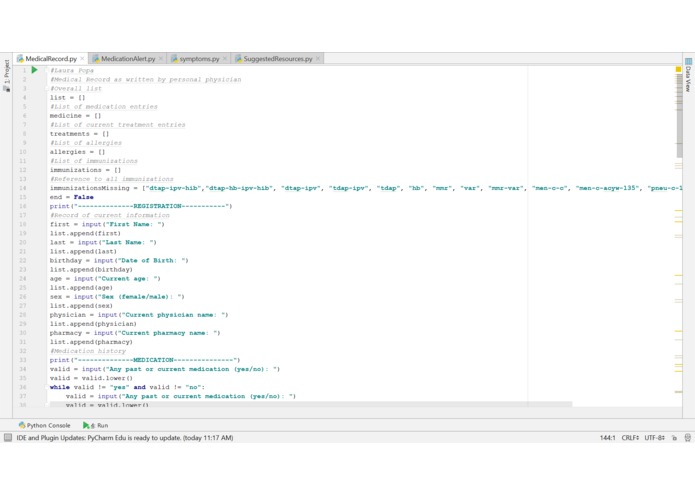Click the 'Last Name' input line
695x494 pixels.
[x=103, y=242]
